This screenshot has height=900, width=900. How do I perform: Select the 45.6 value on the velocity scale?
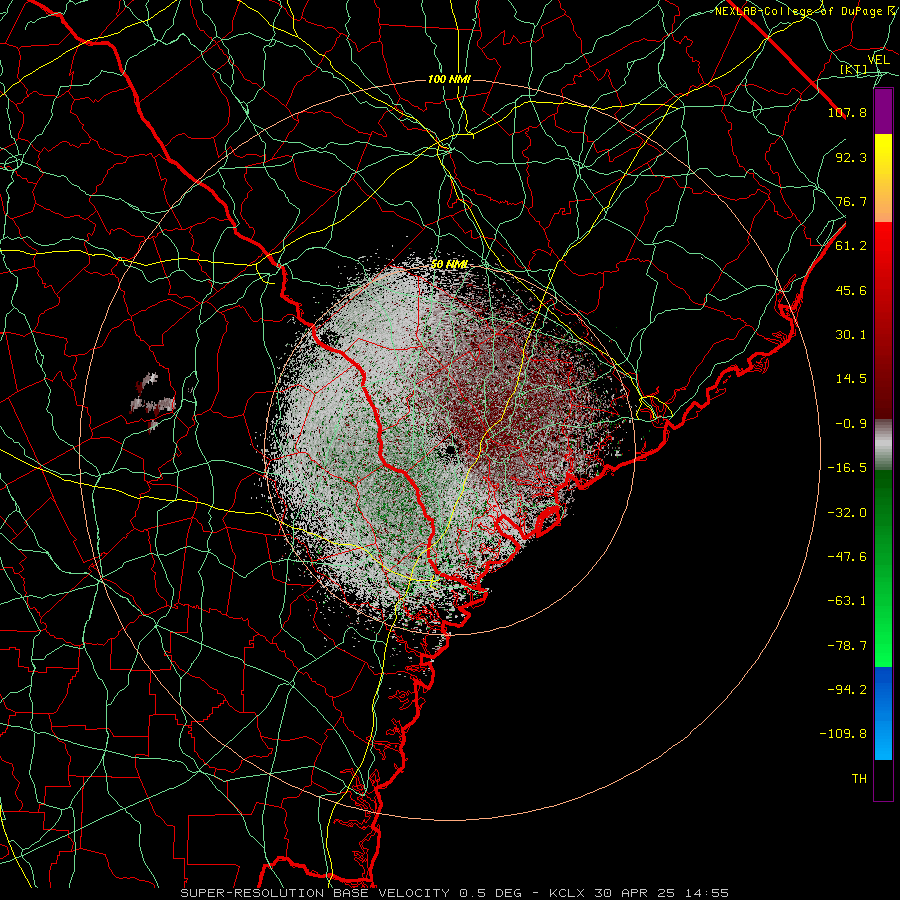click(851, 290)
